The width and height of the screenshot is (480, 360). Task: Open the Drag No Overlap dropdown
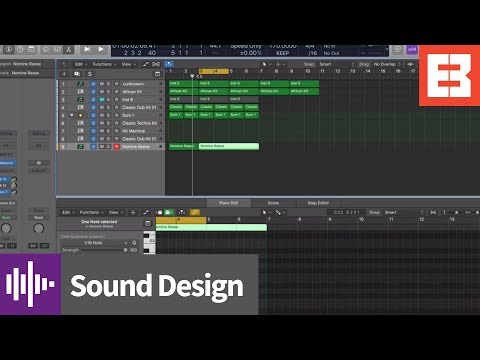coord(387,64)
